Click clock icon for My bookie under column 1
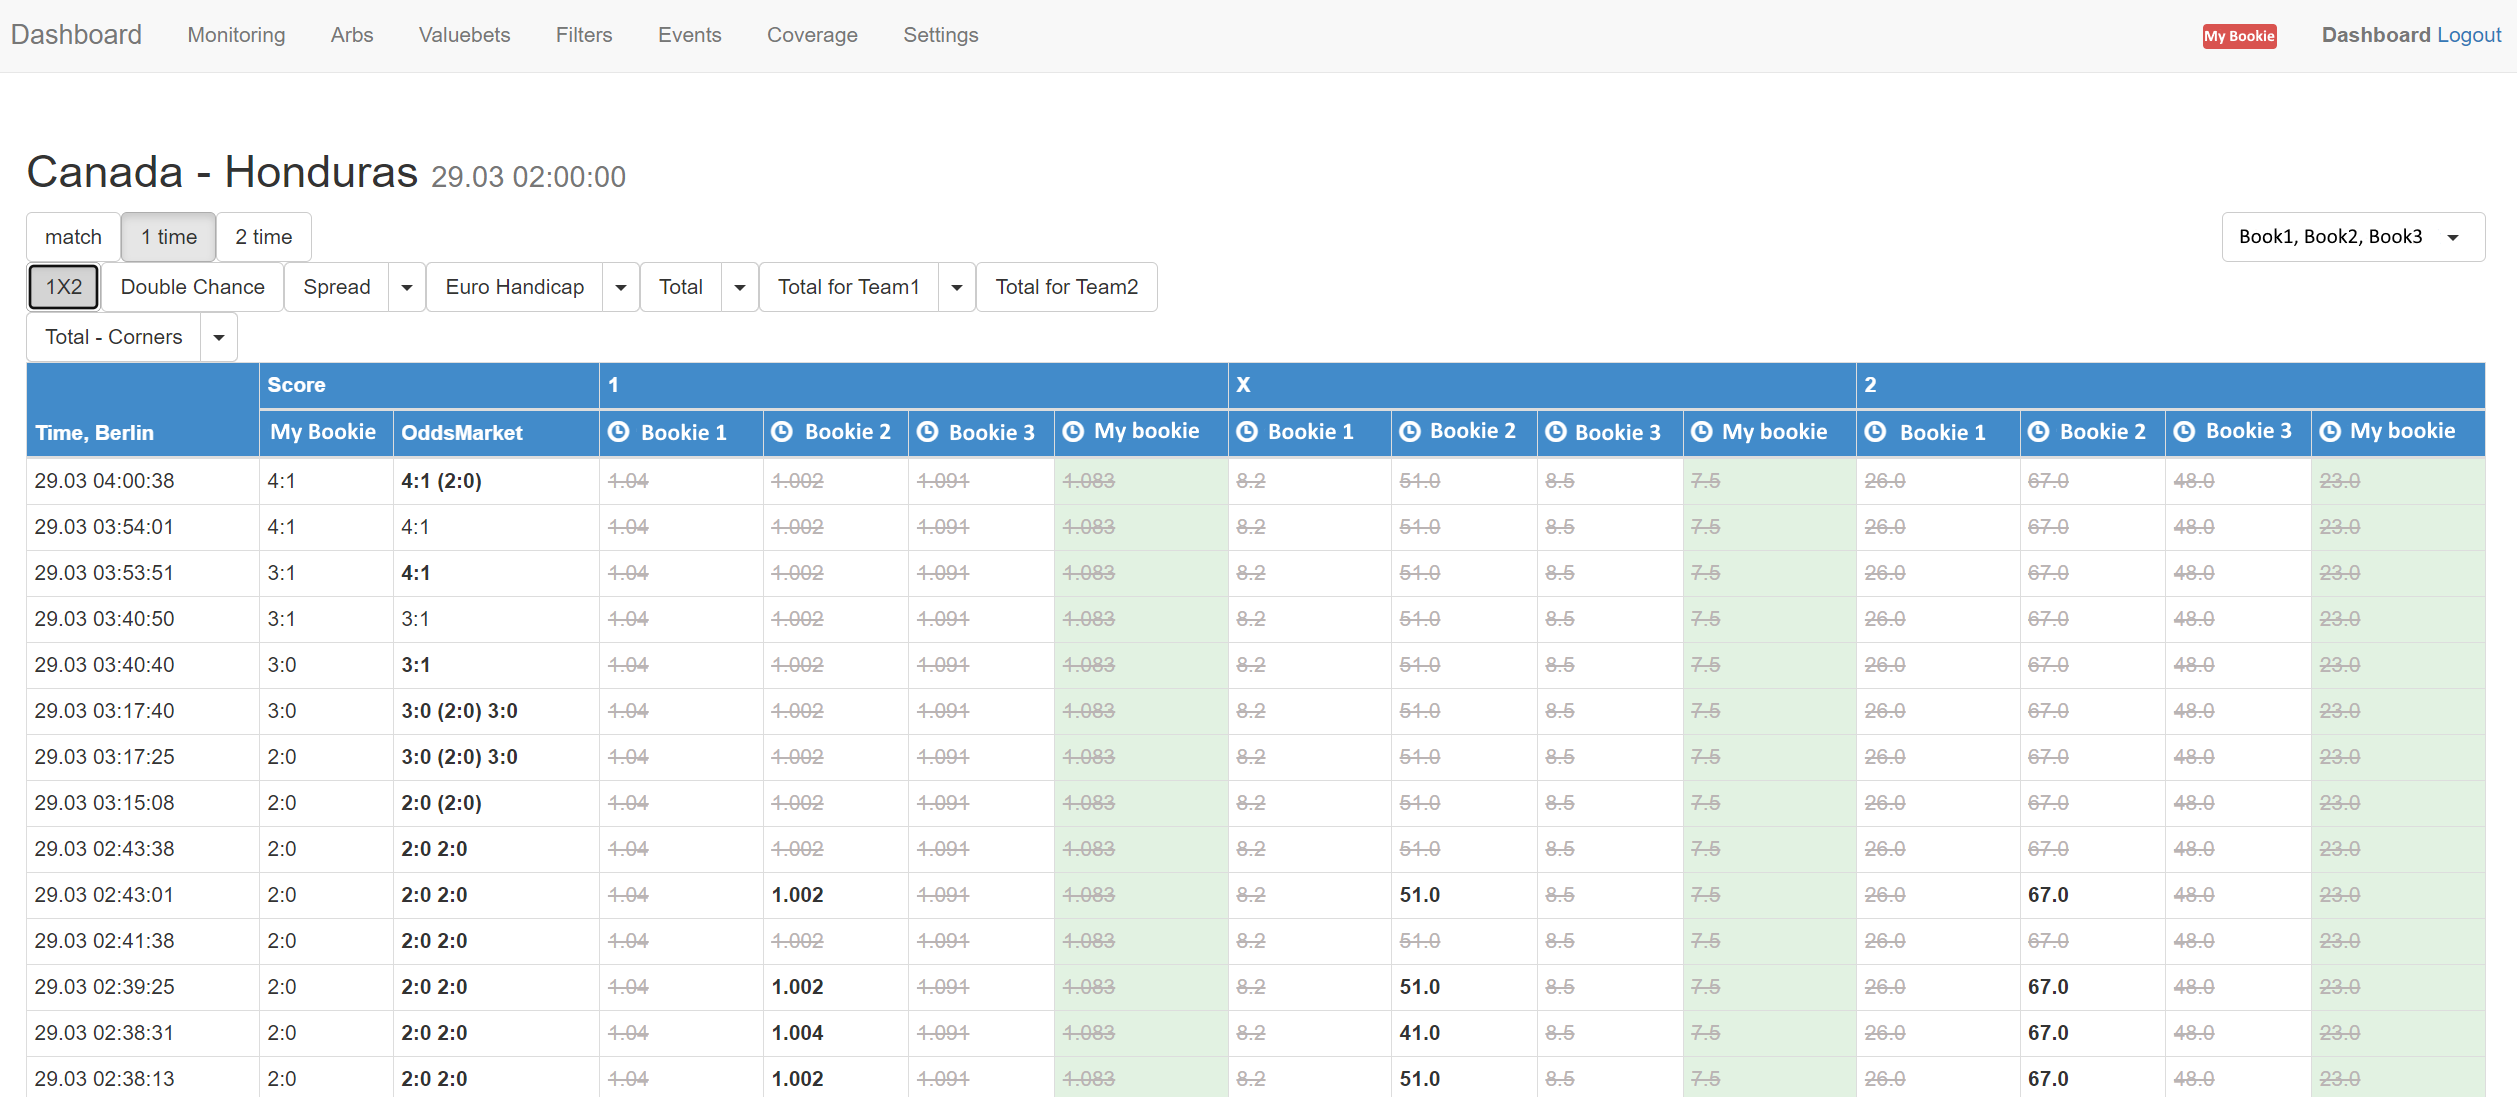 point(1073,432)
